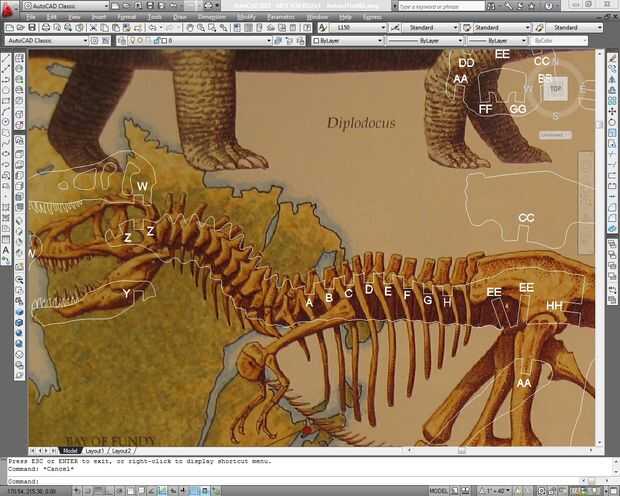Open the annotation scale 1"=40' button

click(x=495, y=491)
